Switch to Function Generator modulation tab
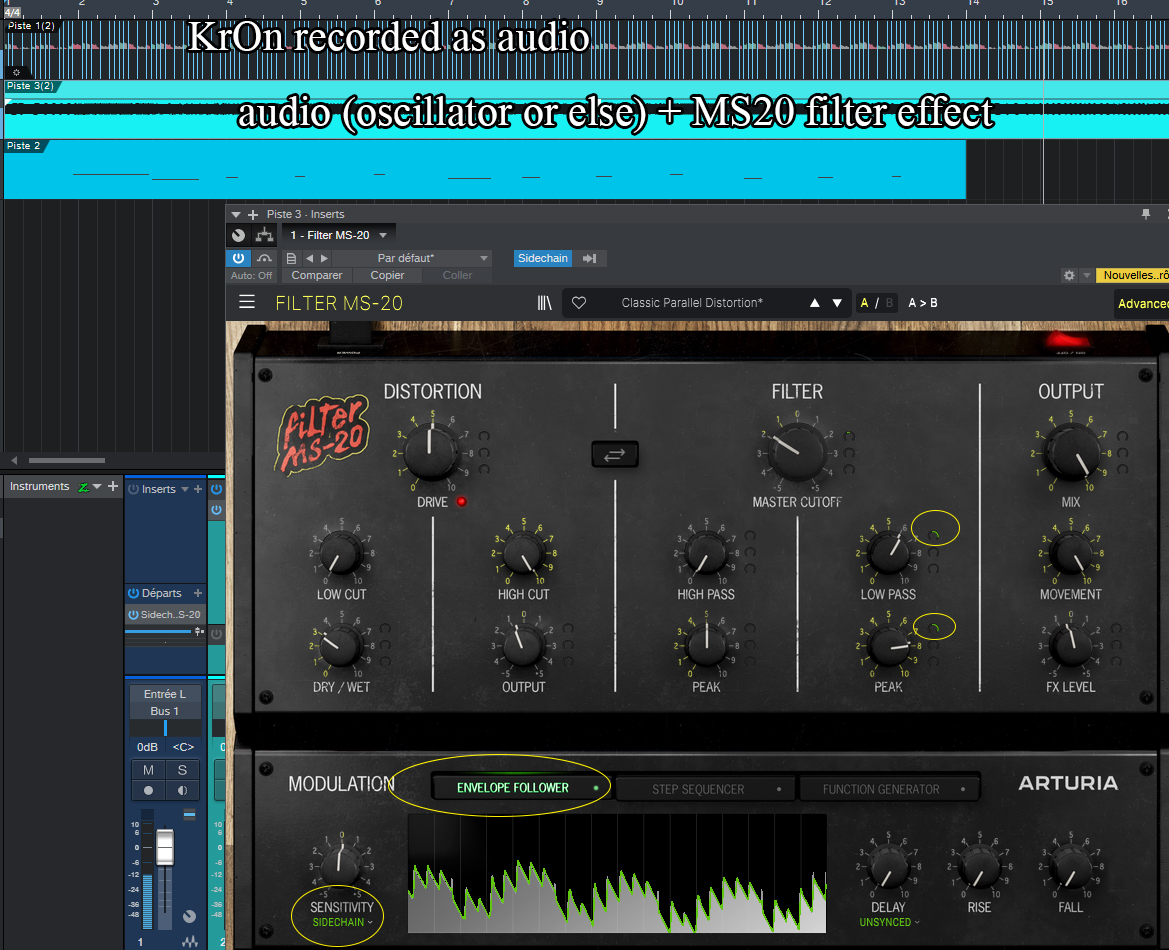 point(887,789)
